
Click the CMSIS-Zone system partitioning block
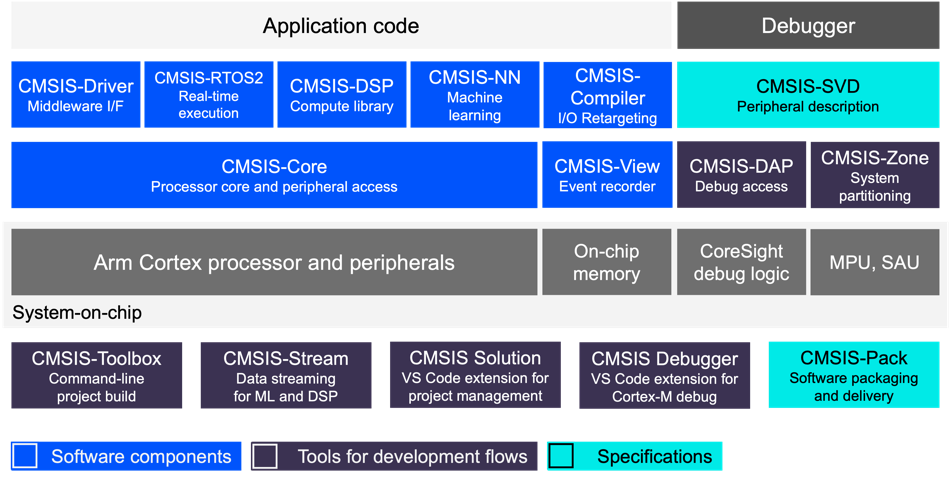(x=875, y=175)
